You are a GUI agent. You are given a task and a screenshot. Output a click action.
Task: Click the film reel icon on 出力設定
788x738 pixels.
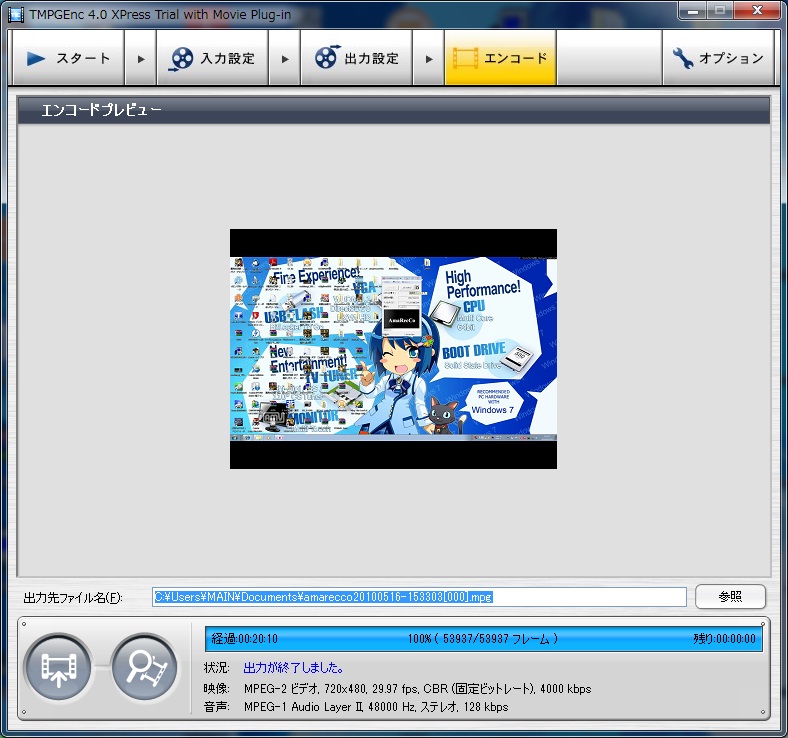click(327, 57)
